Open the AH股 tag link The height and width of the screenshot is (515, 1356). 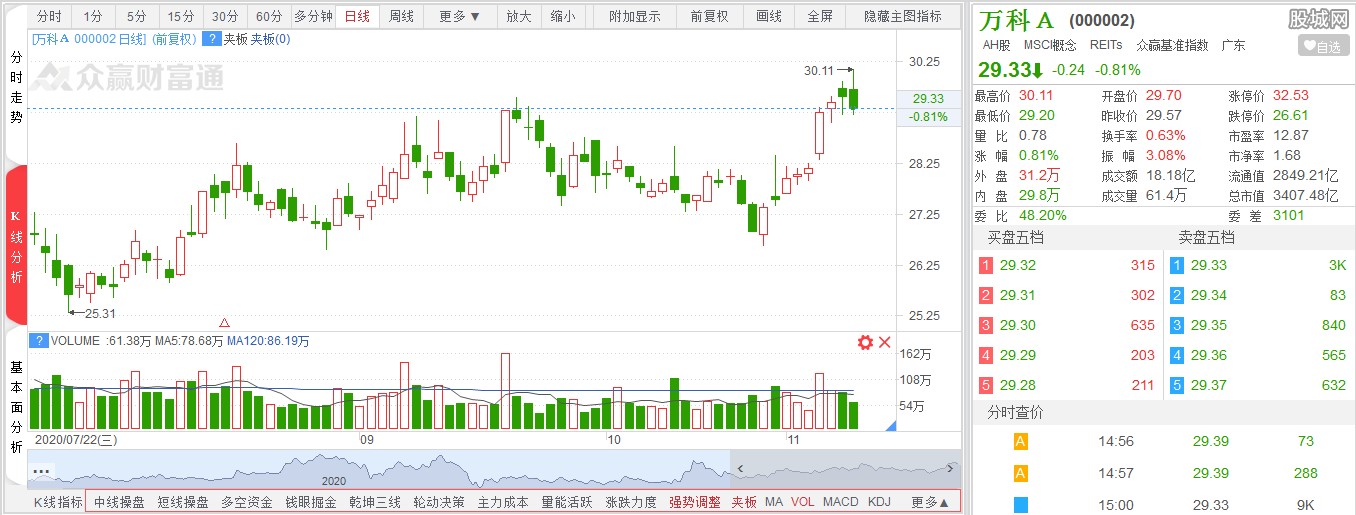tap(996, 45)
